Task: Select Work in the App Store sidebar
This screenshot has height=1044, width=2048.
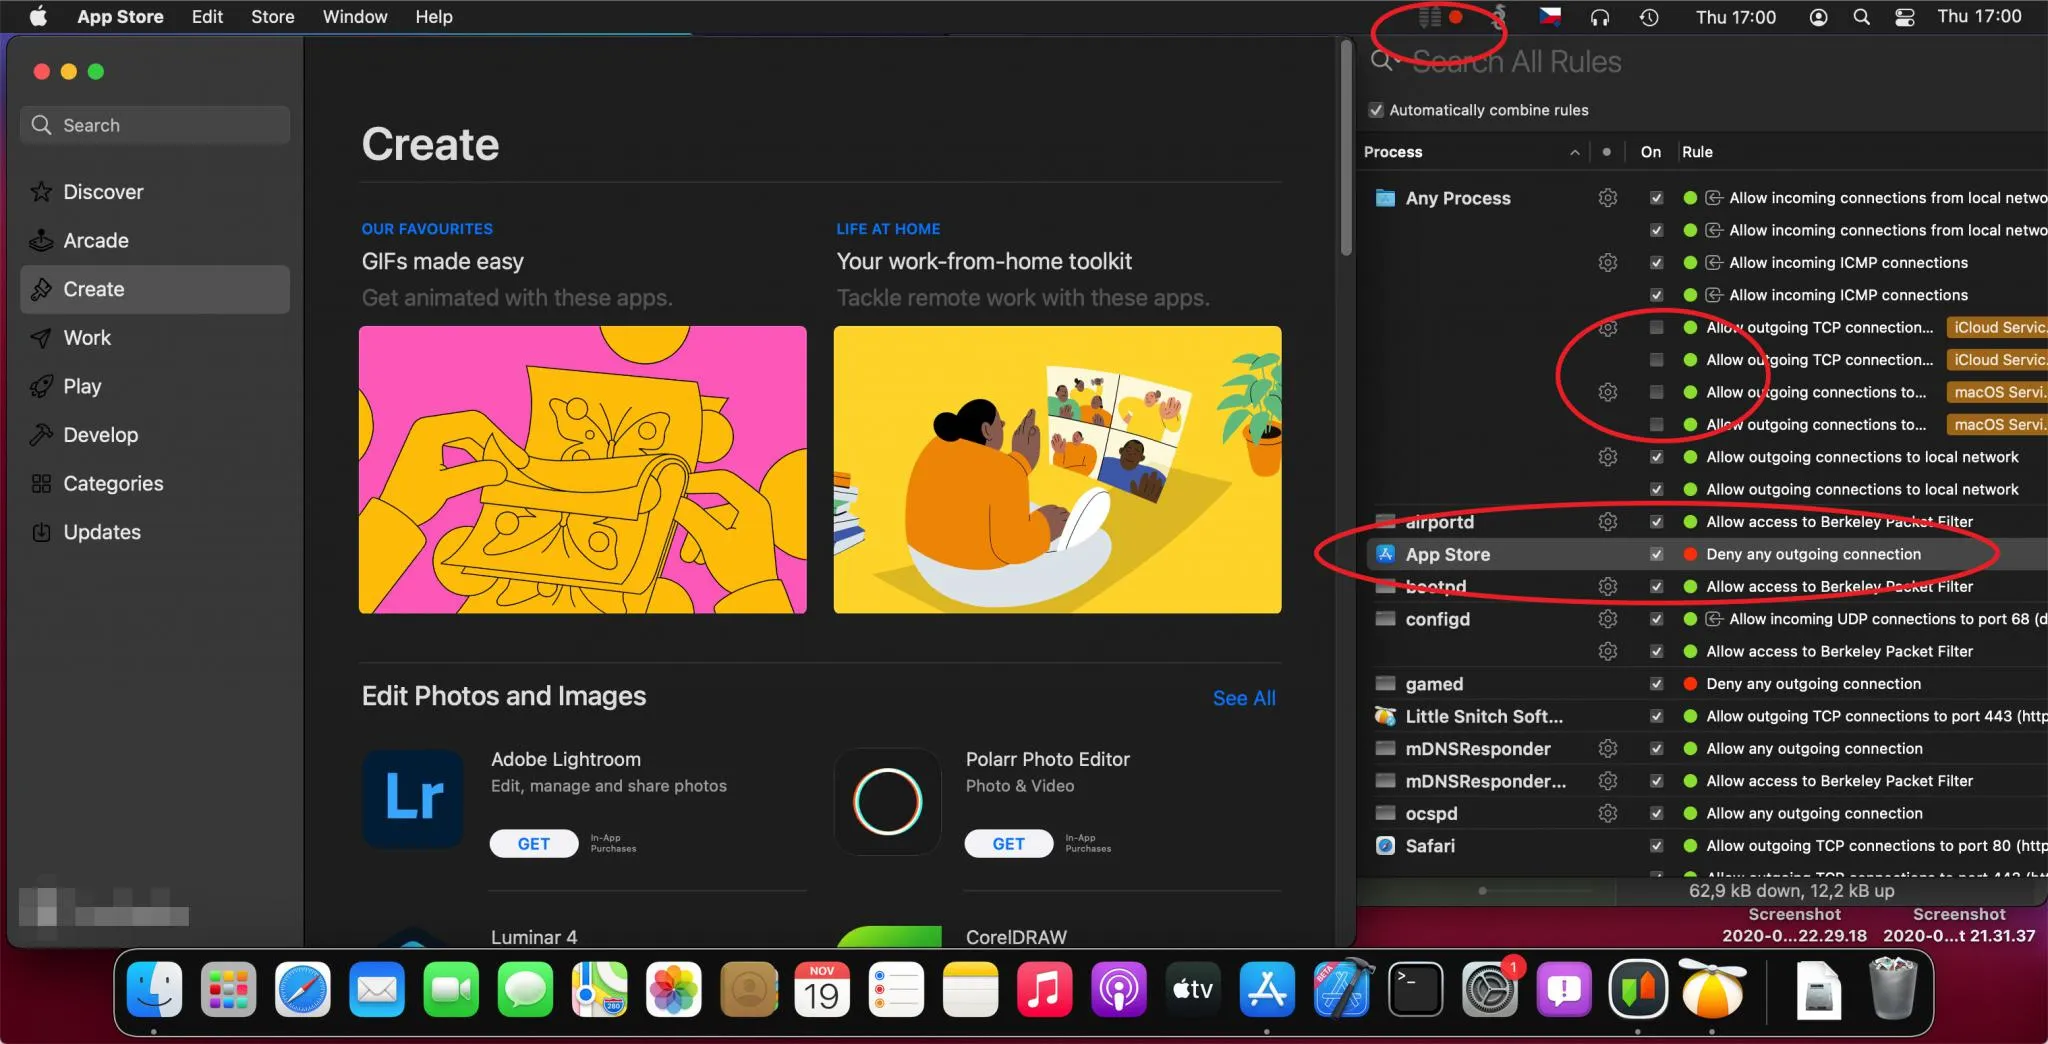Action: coord(155,338)
